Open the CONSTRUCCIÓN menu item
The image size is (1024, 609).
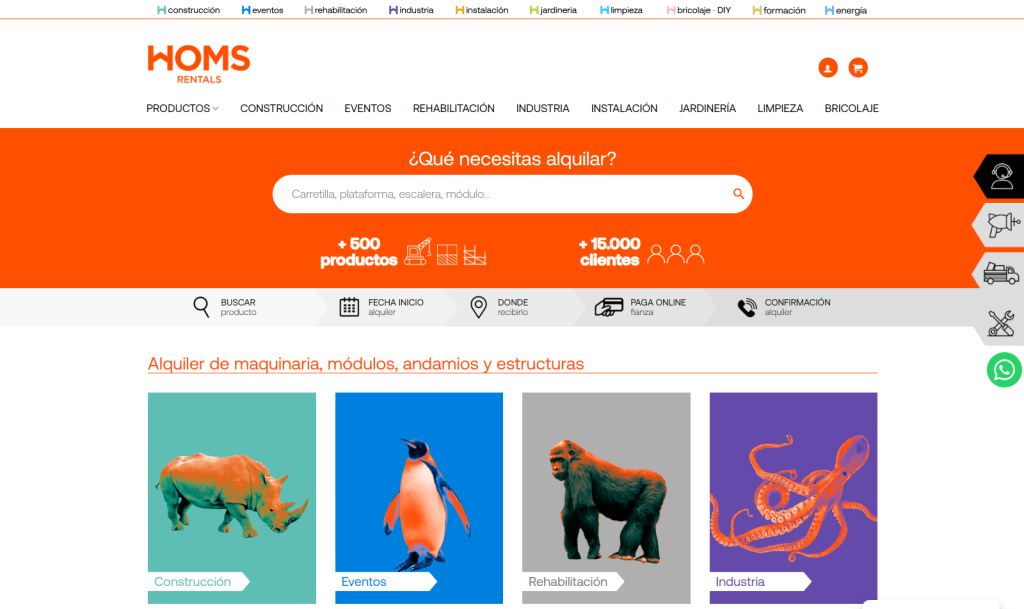[281, 108]
